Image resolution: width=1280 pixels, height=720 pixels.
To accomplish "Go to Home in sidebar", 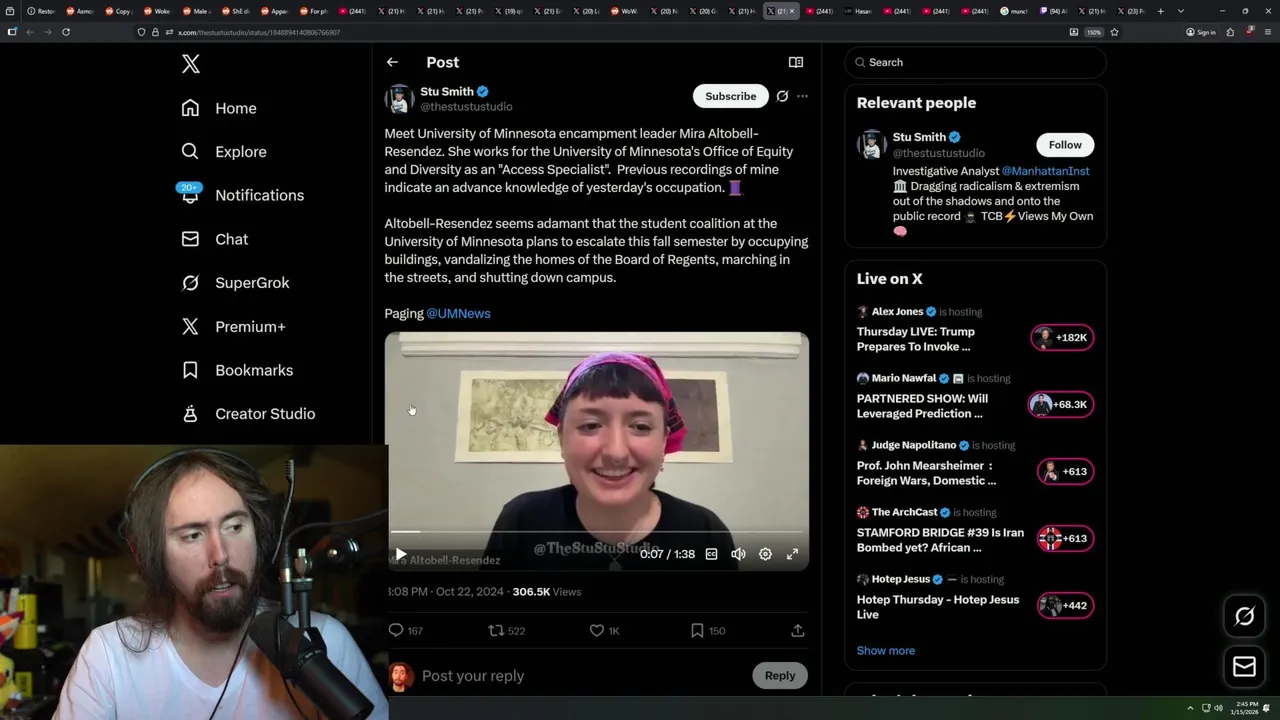I will click(219, 108).
